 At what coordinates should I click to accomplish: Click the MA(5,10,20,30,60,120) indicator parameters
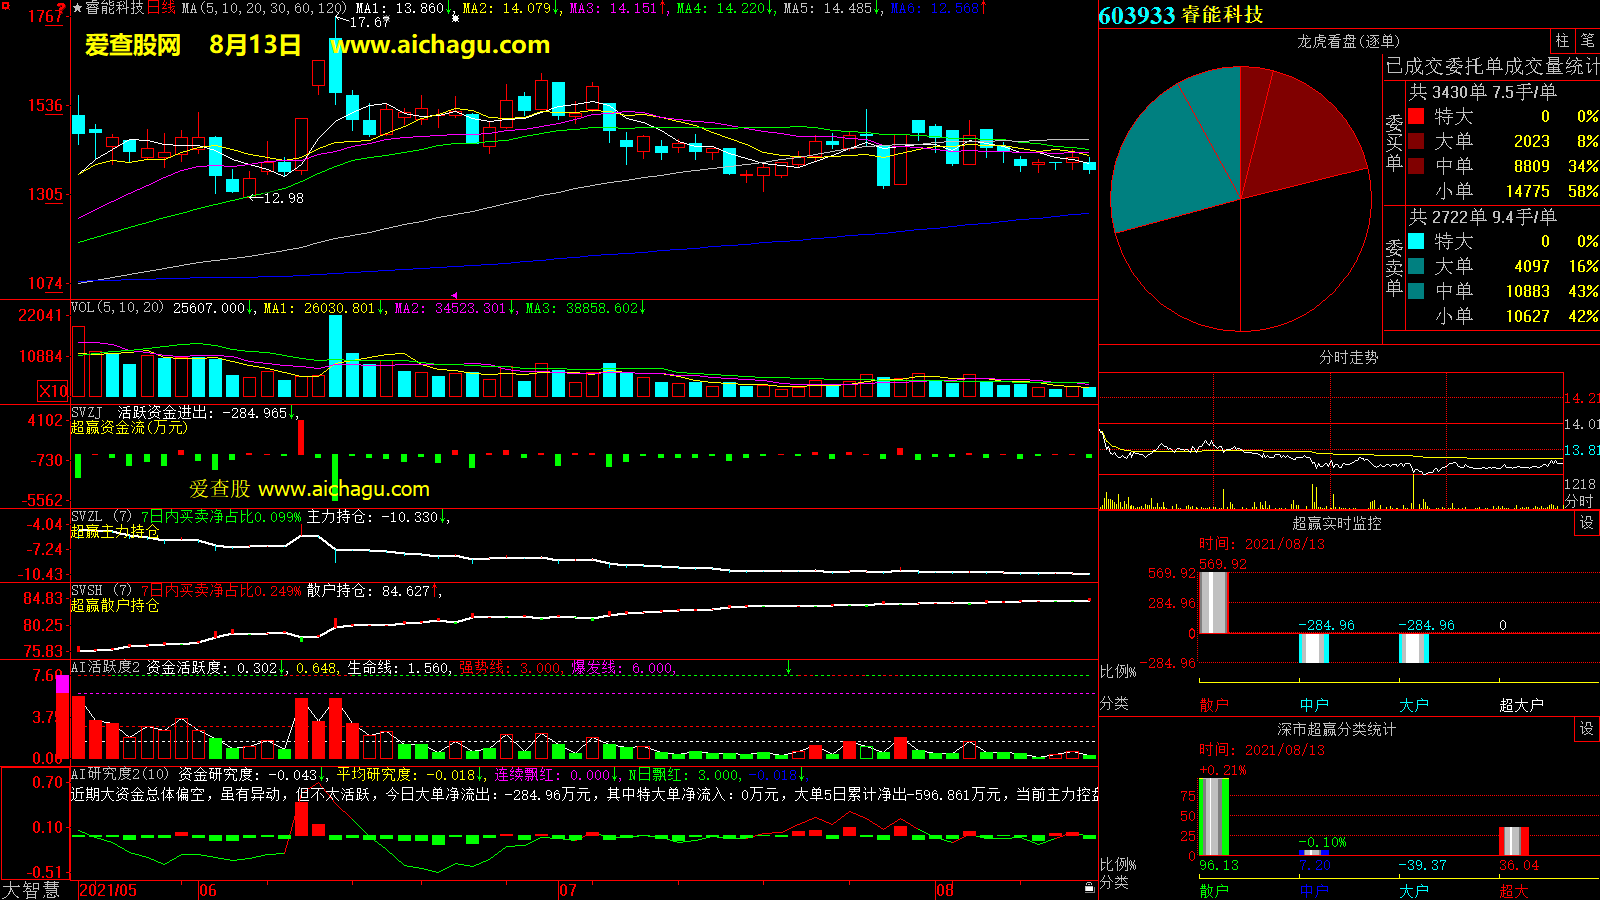click(x=264, y=8)
